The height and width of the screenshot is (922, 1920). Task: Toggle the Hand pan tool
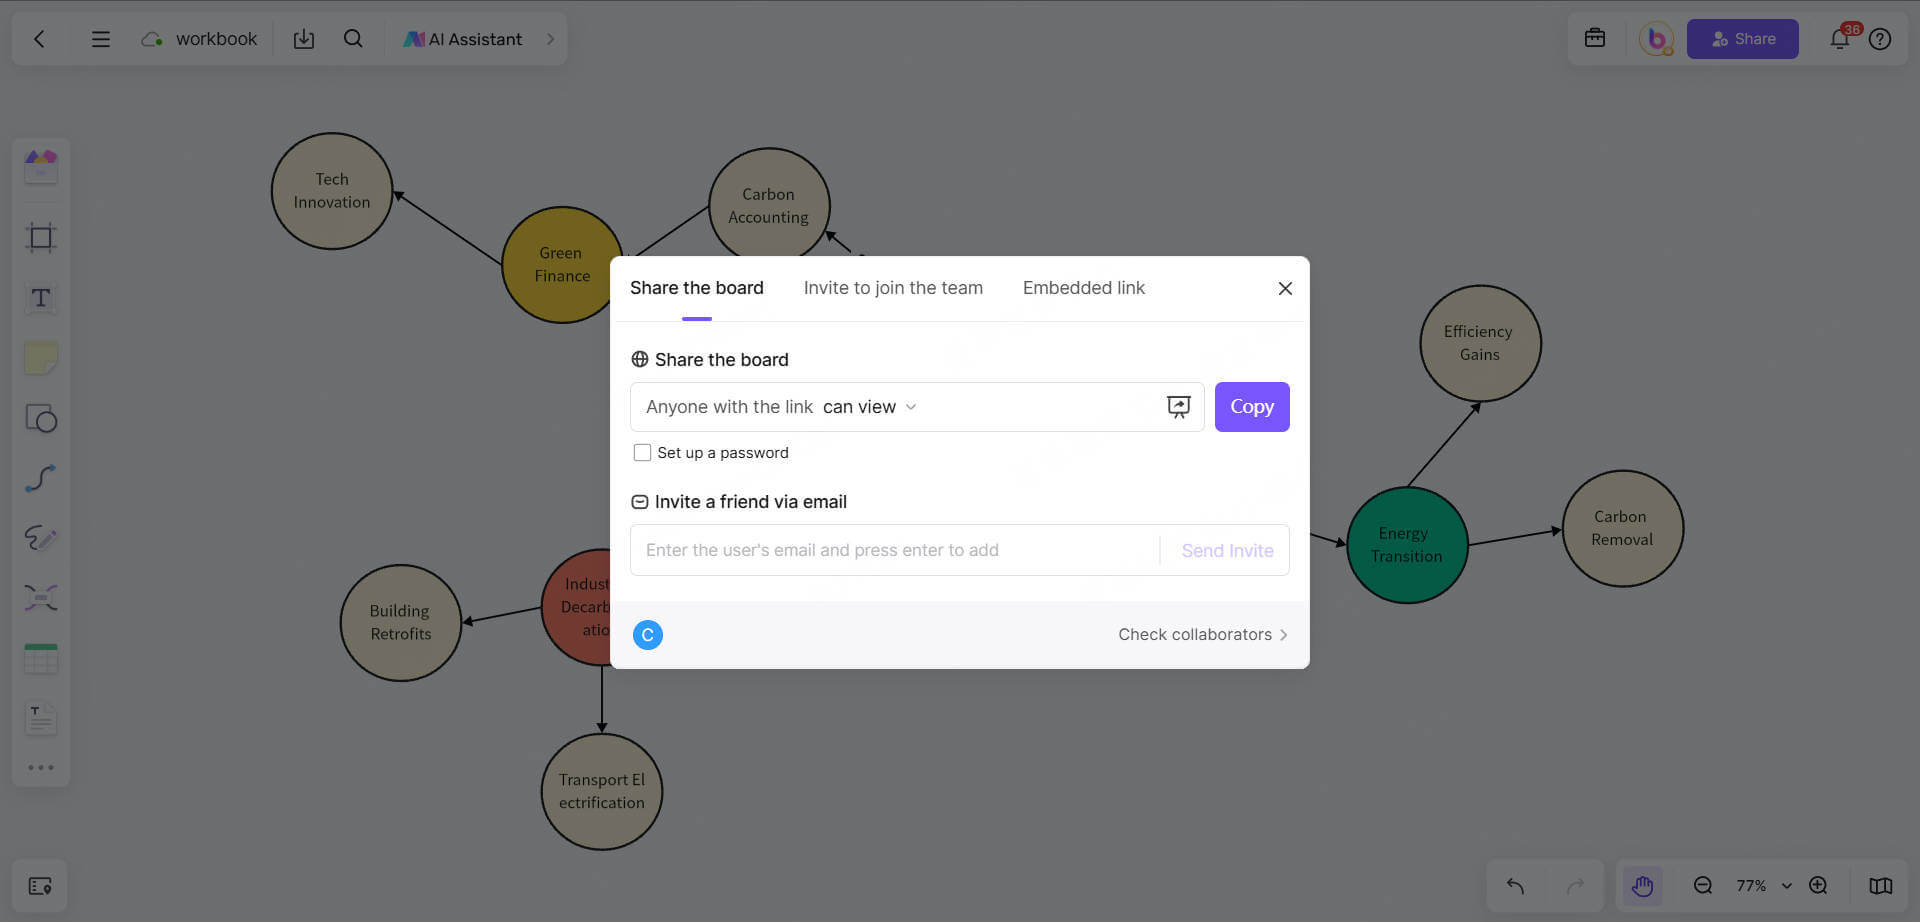pyautogui.click(x=1642, y=886)
